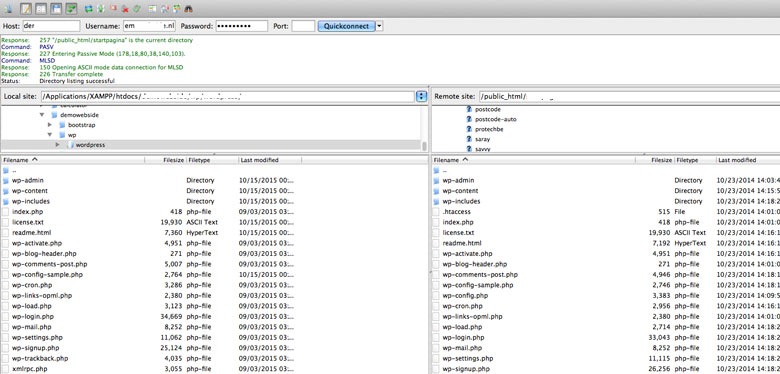Expand the wordpress folder in local tree

click(x=58, y=145)
